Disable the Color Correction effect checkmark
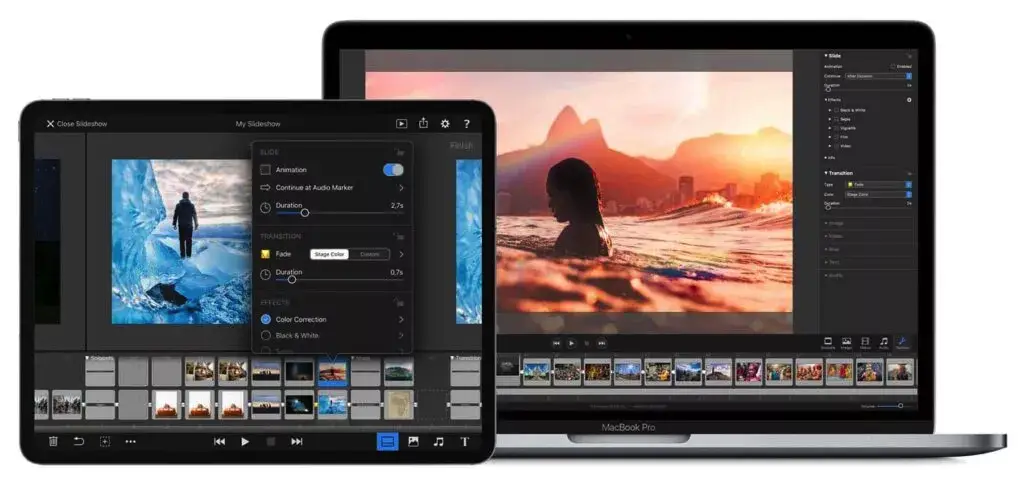The width and height of the screenshot is (1024, 487). coord(266,319)
